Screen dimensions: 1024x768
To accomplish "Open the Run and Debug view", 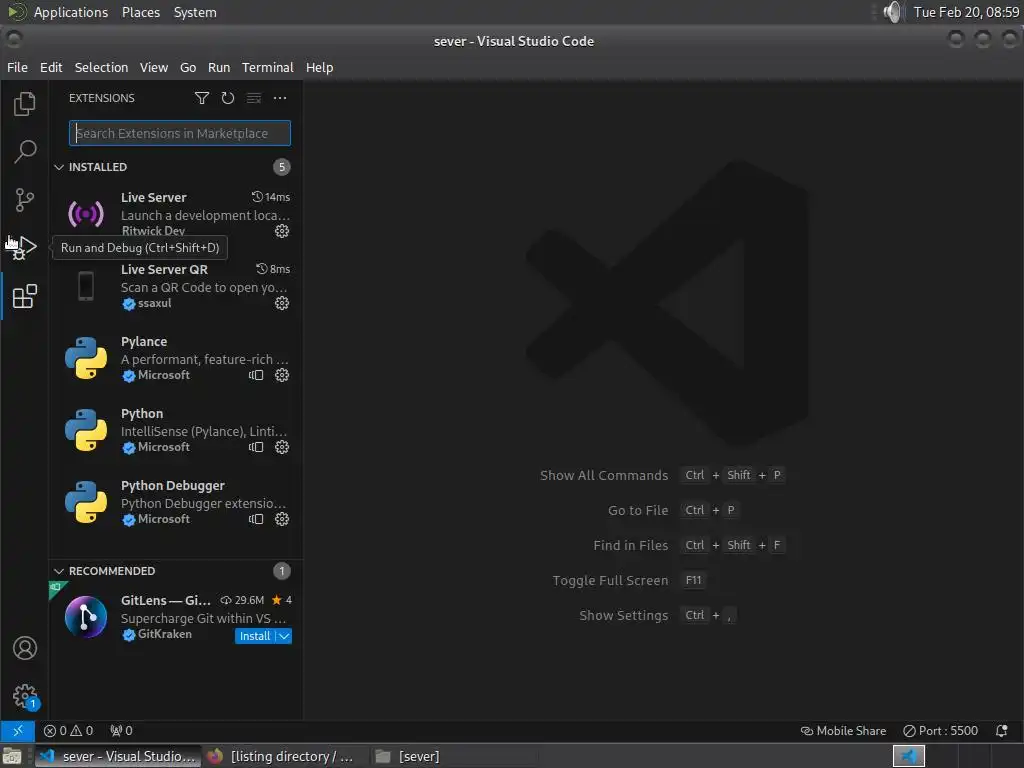I will click(24, 248).
